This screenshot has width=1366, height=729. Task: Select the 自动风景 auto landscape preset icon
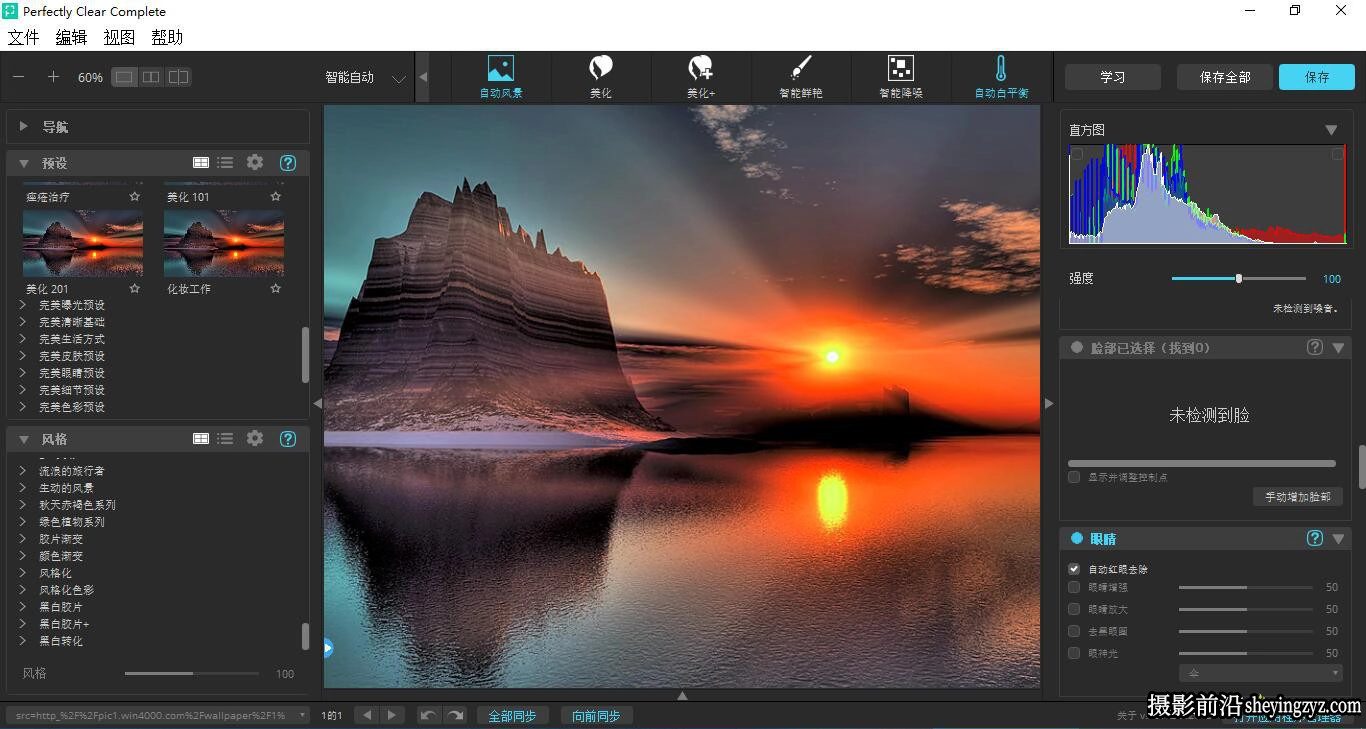[x=501, y=68]
